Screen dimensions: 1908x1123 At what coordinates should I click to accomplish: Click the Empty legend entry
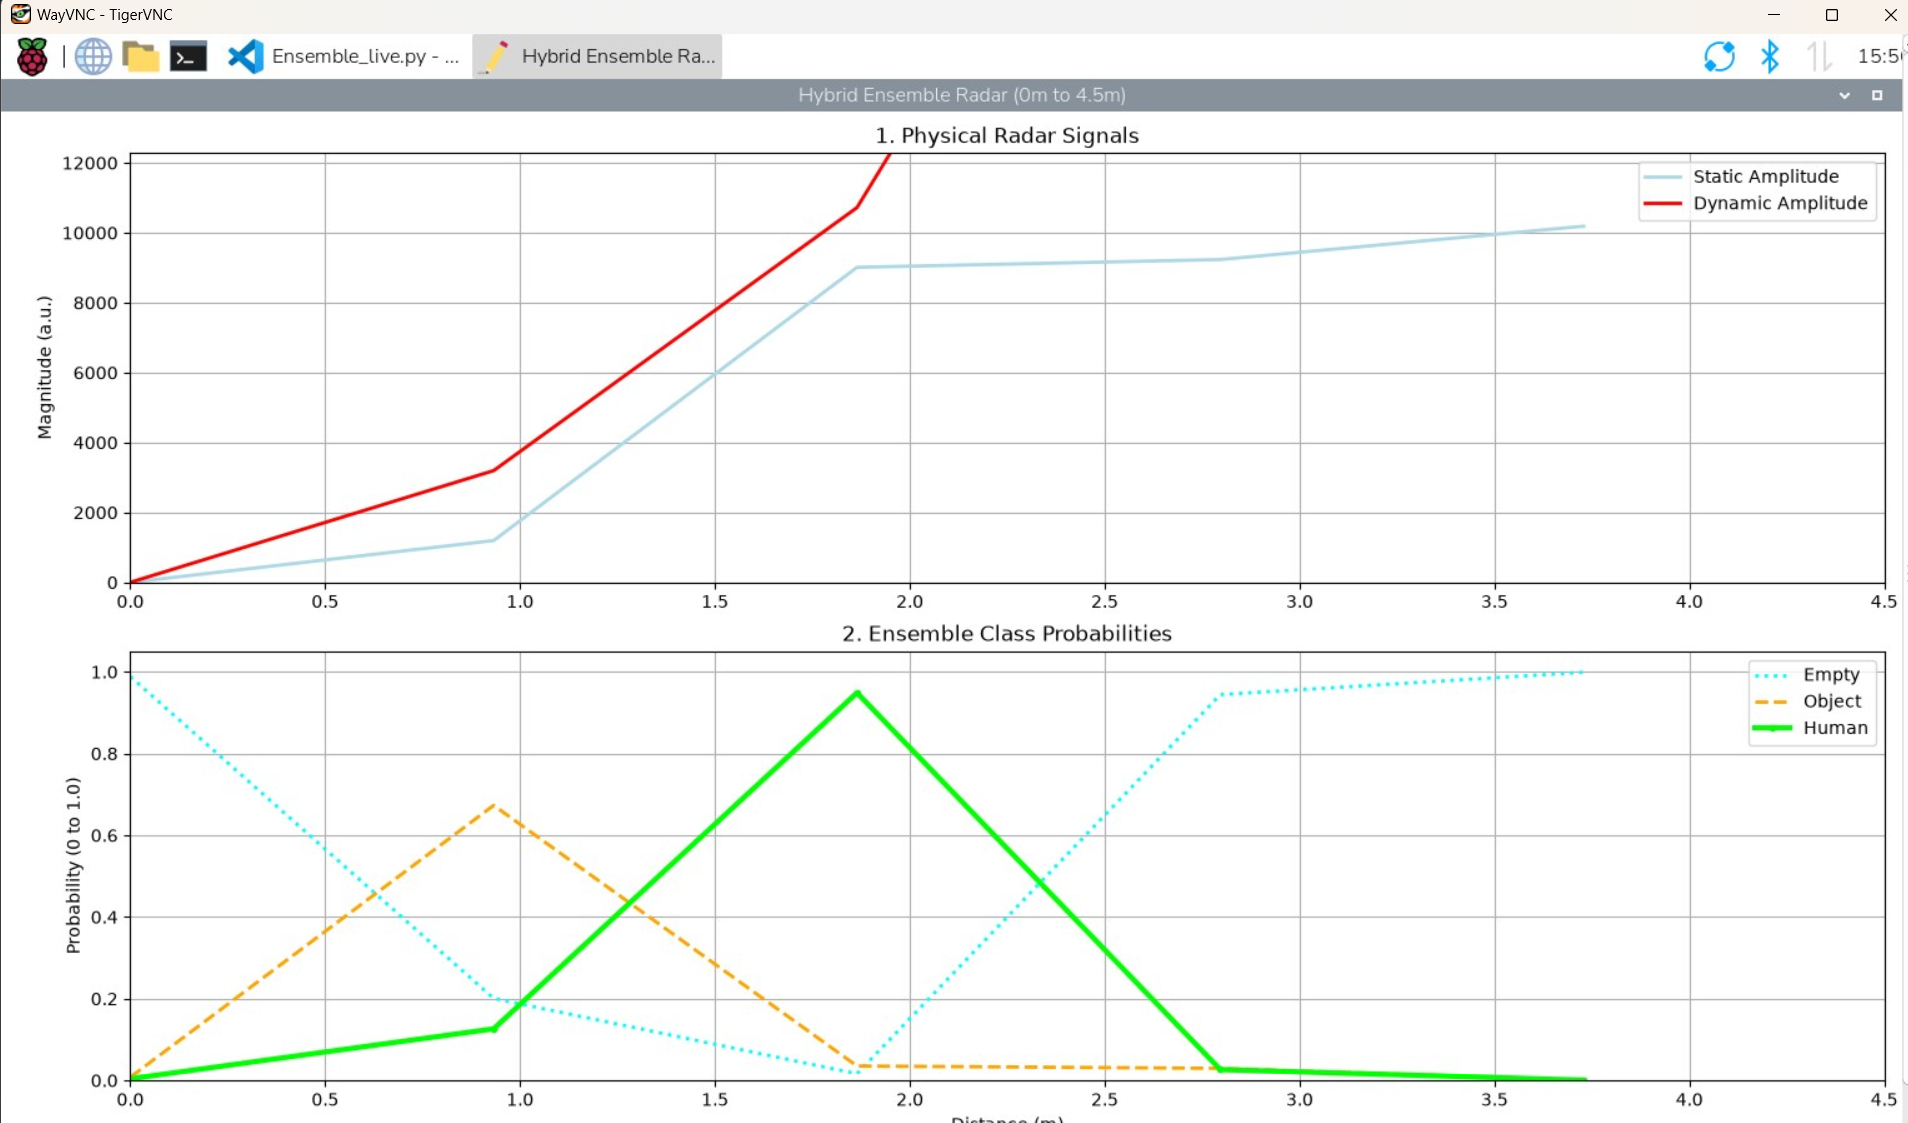[x=1808, y=674]
